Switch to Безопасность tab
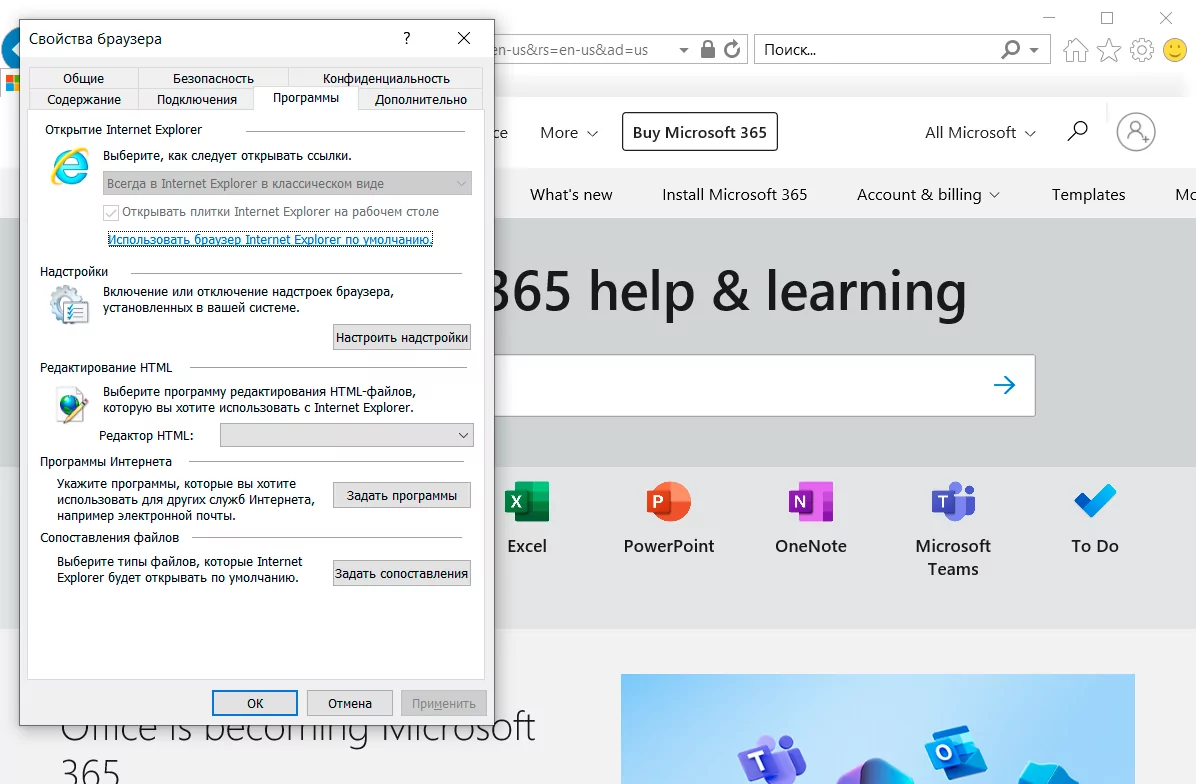 (x=213, y=78)
